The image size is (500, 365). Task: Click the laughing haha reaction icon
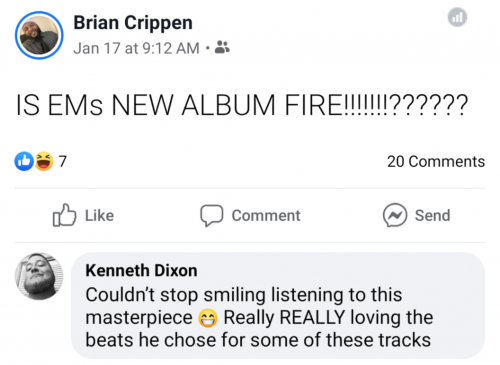tap(44, 161)
